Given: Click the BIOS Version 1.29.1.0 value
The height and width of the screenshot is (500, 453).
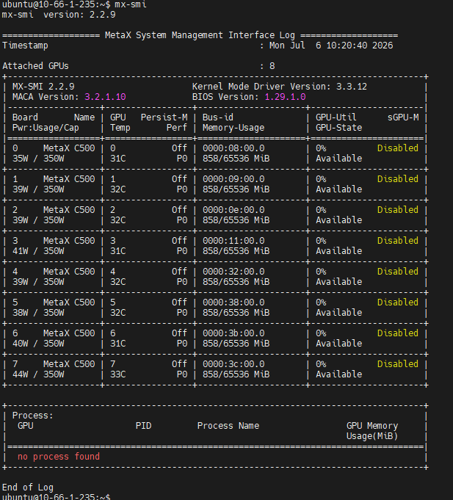Looking at the screenshot, I should 285,97.
